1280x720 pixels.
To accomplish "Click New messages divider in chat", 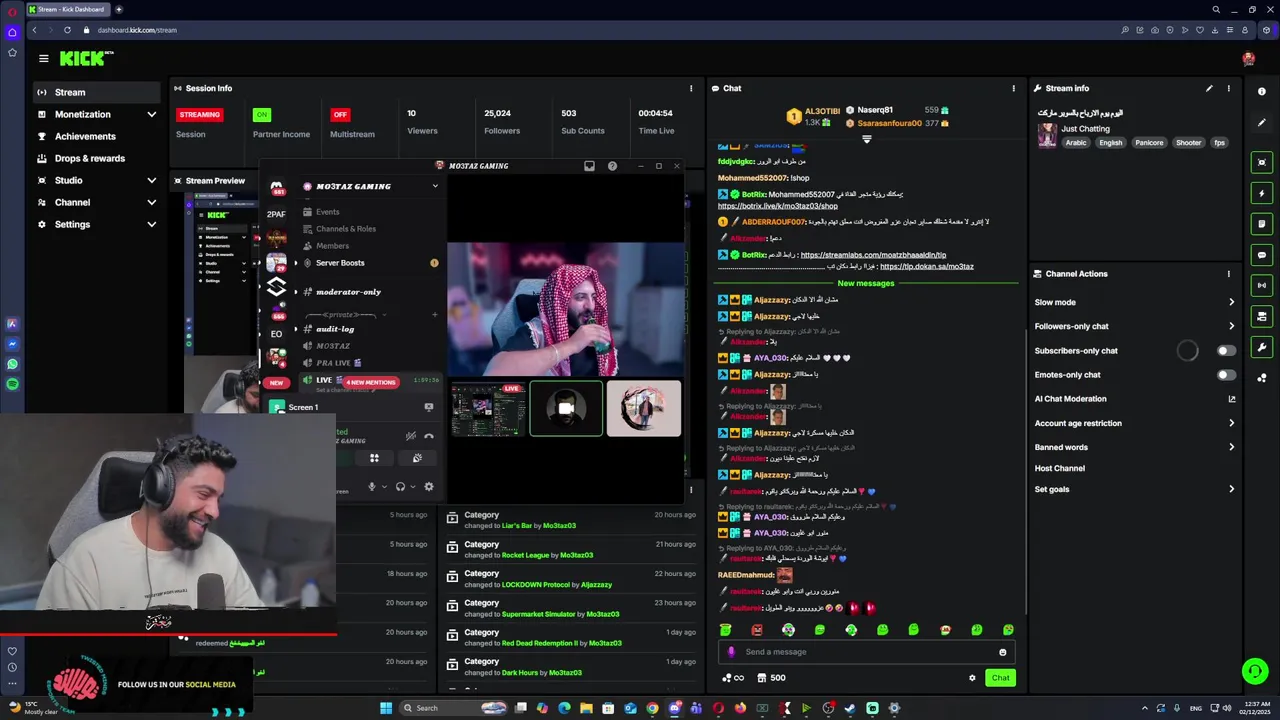I will (x=865, y=283).
